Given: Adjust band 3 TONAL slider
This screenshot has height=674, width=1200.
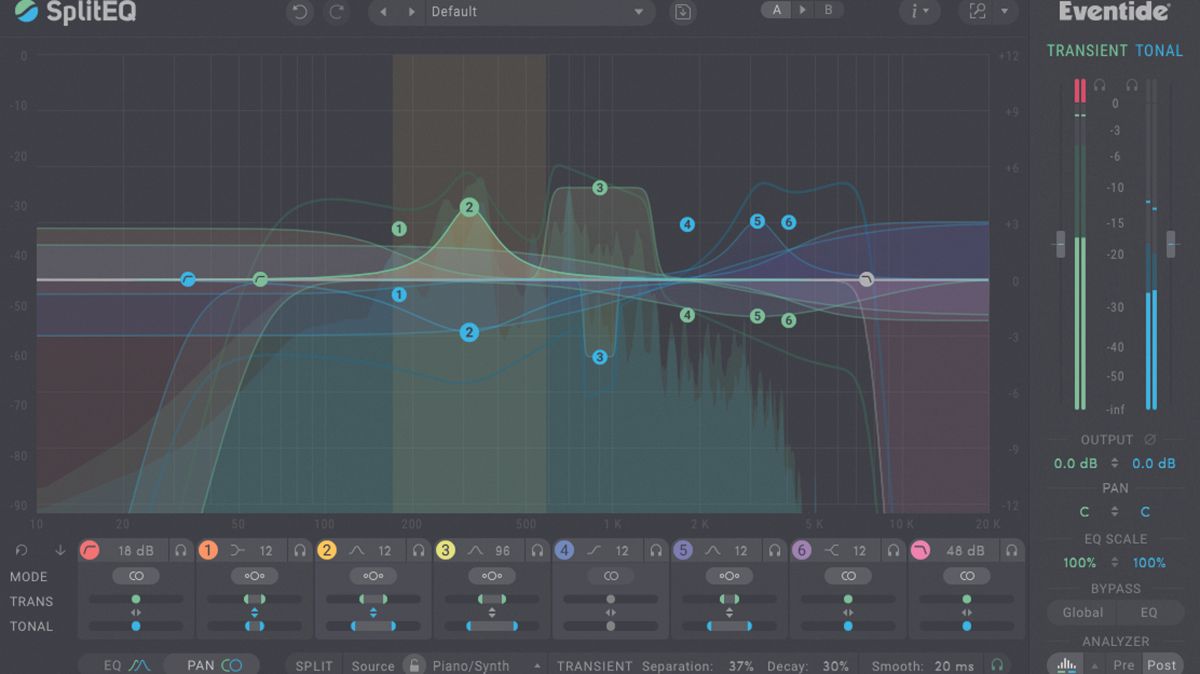Looking at the screenshot, I should [490, 627].
